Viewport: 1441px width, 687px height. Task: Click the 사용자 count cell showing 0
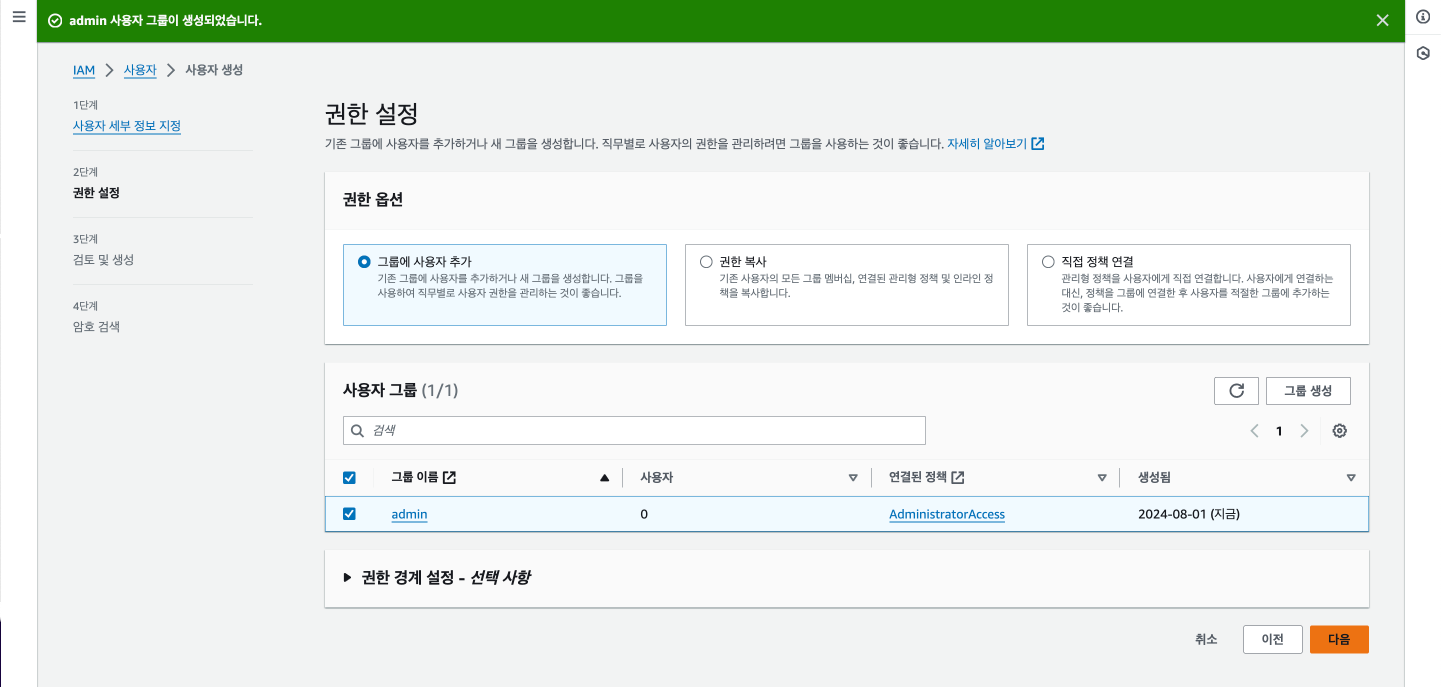coord(644,514)
